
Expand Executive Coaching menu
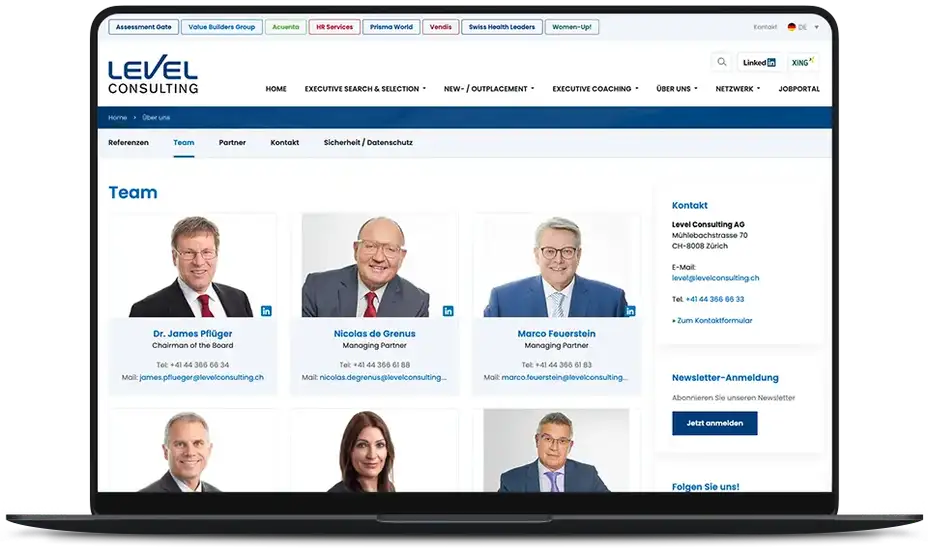point(595,89)
